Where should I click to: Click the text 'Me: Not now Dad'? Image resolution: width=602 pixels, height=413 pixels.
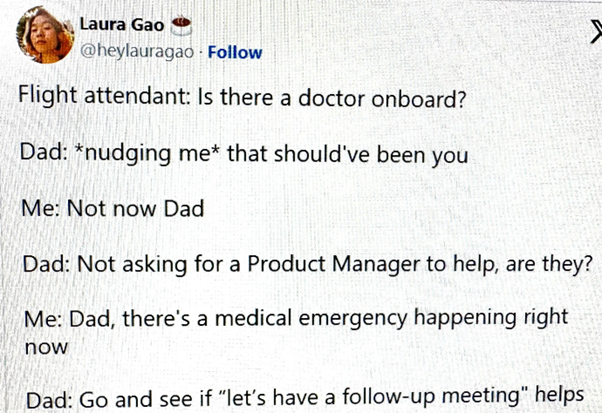pyautogui.click(x=112, y=209)
